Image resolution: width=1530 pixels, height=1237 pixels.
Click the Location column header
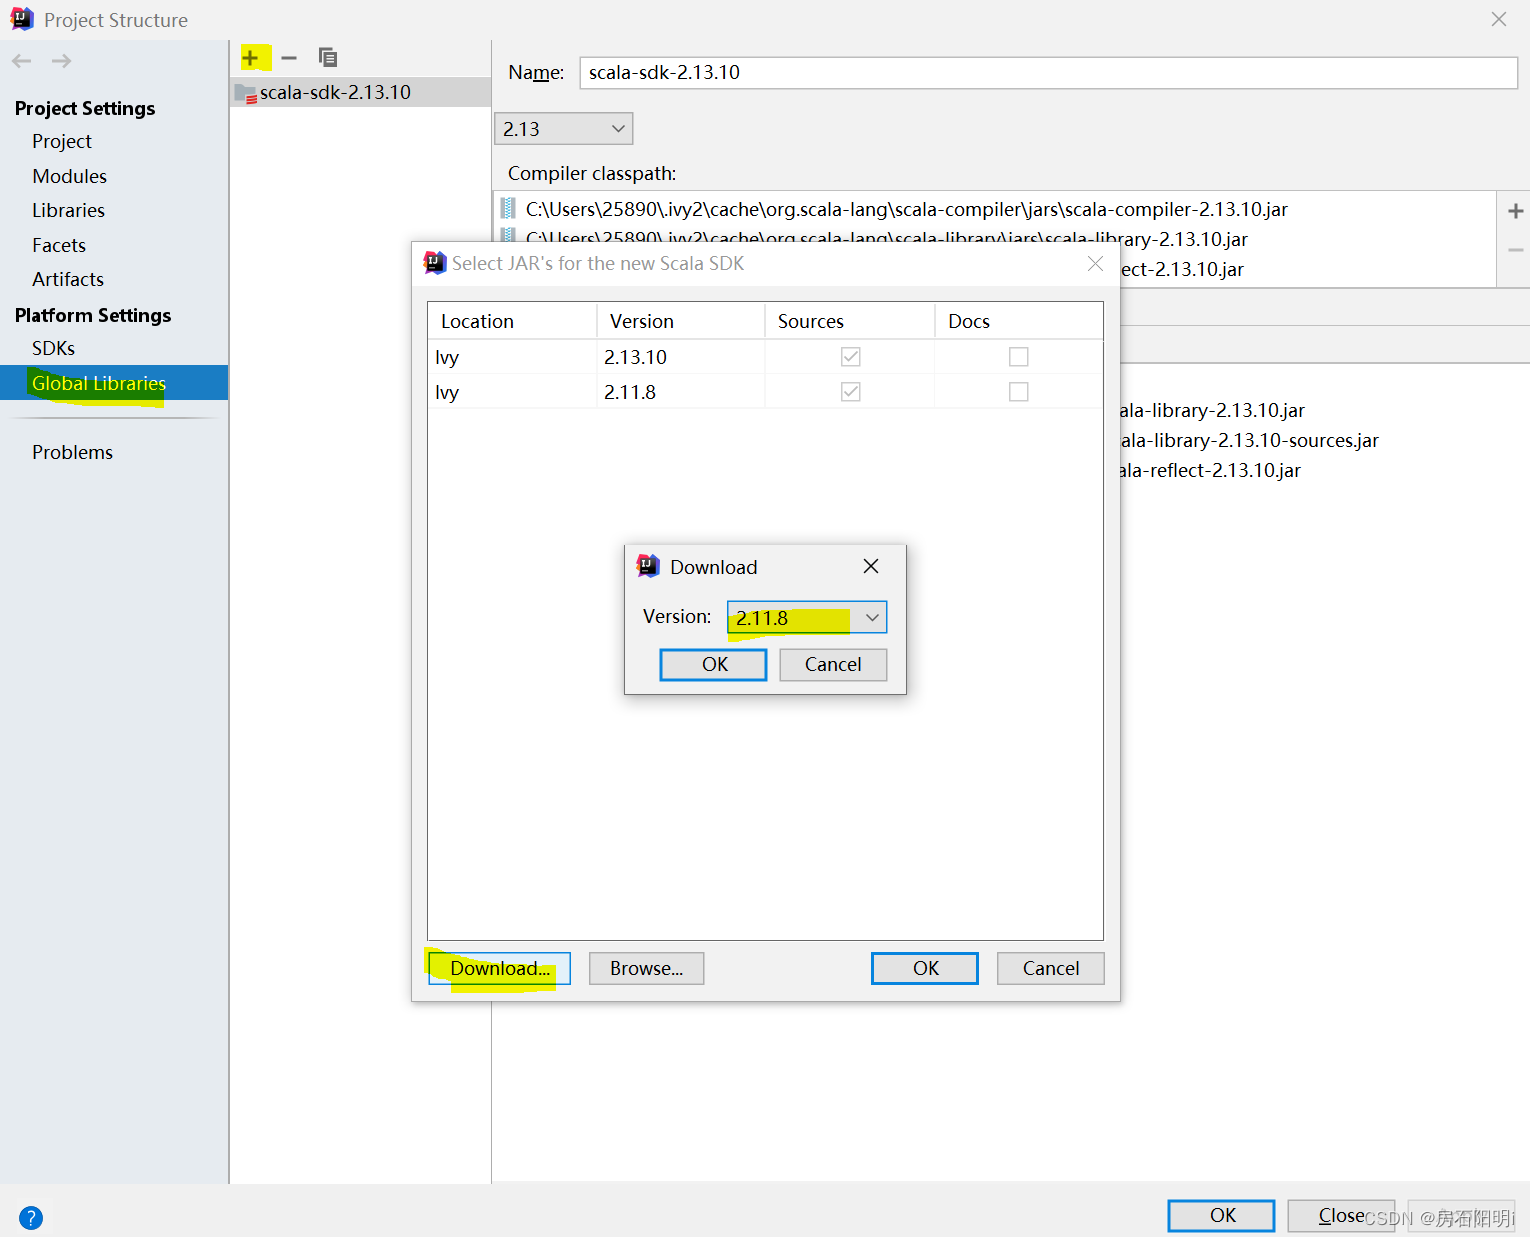512,321
